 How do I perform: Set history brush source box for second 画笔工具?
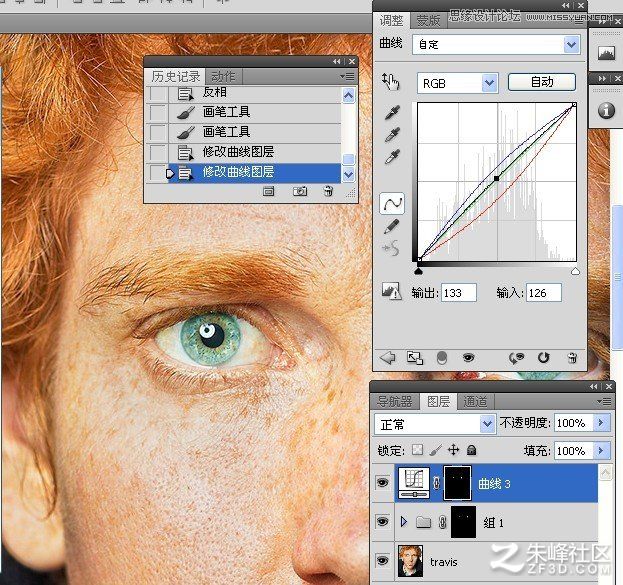158,132
